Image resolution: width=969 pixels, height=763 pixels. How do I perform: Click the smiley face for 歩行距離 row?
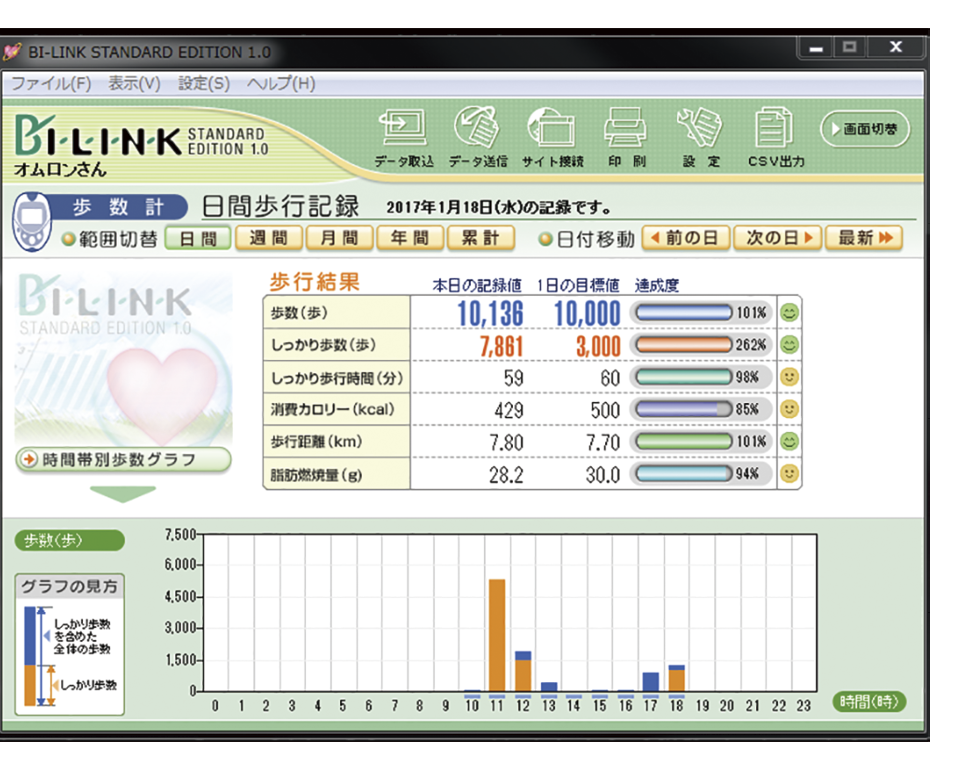[789, 441]
